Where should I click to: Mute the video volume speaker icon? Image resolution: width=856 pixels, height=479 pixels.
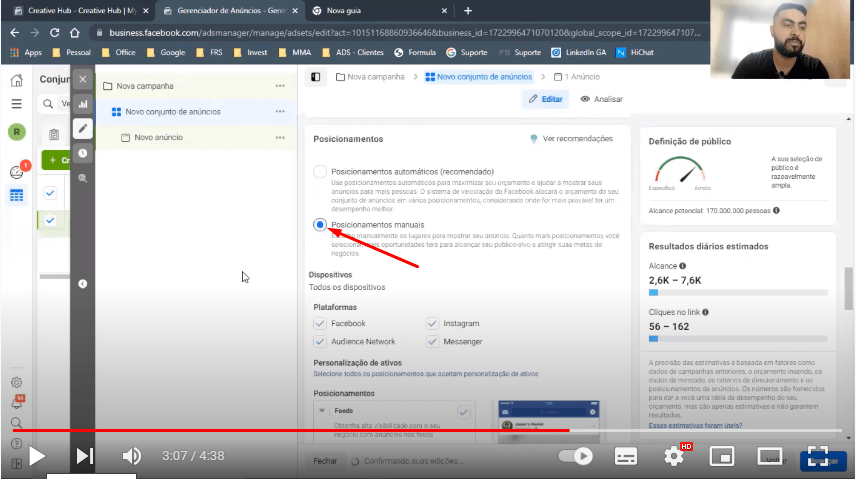[131, 456]
